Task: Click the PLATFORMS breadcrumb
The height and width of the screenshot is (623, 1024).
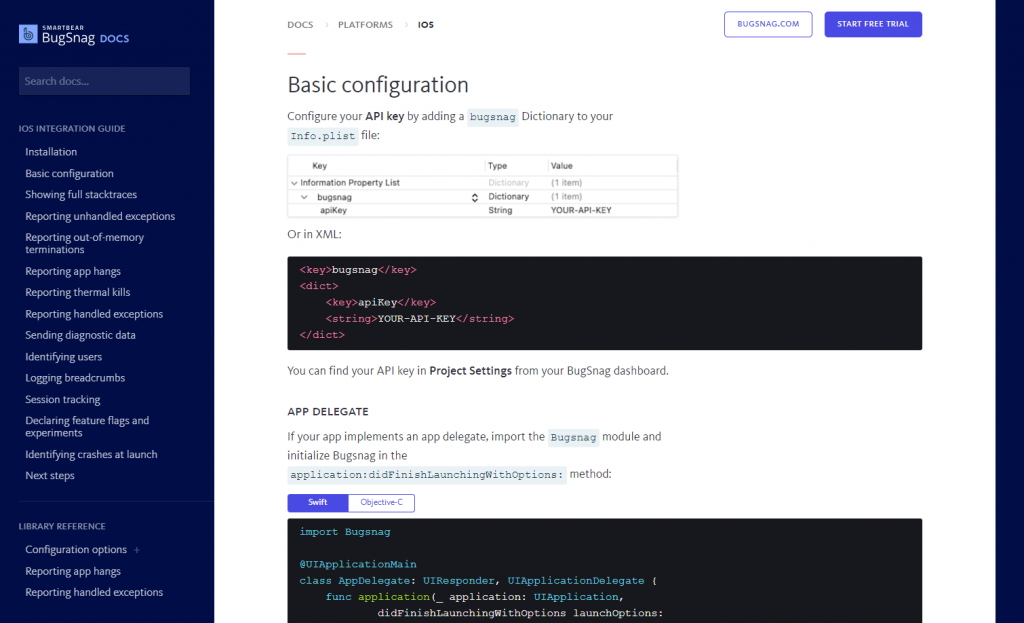Action: pyautogui.click(x=365, y=25)
